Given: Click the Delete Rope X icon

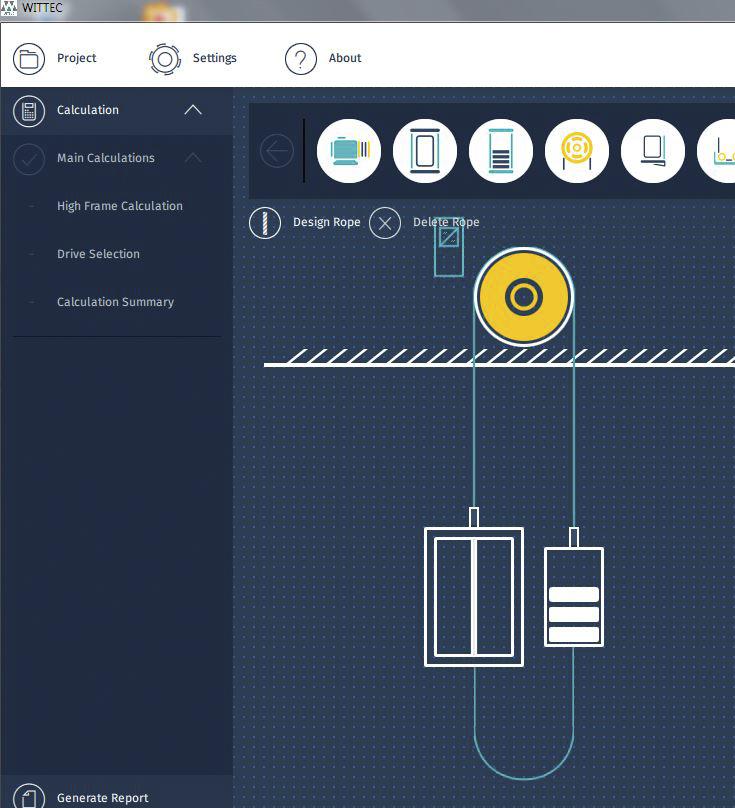Looking at the screenshot, I should [385, 223].
